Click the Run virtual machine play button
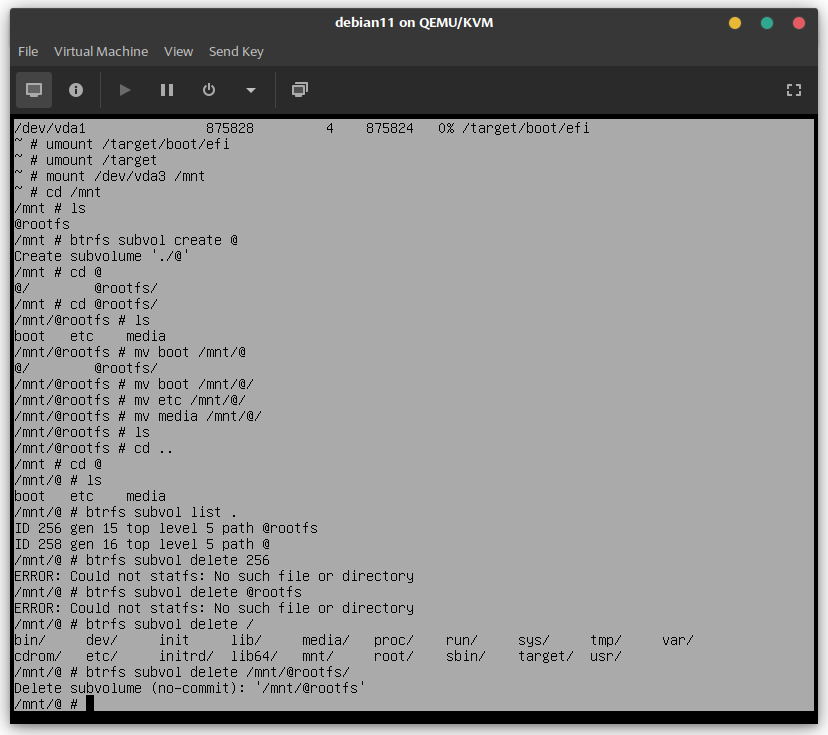Screen dimensions: 828x735 click(x=125, y=90)
